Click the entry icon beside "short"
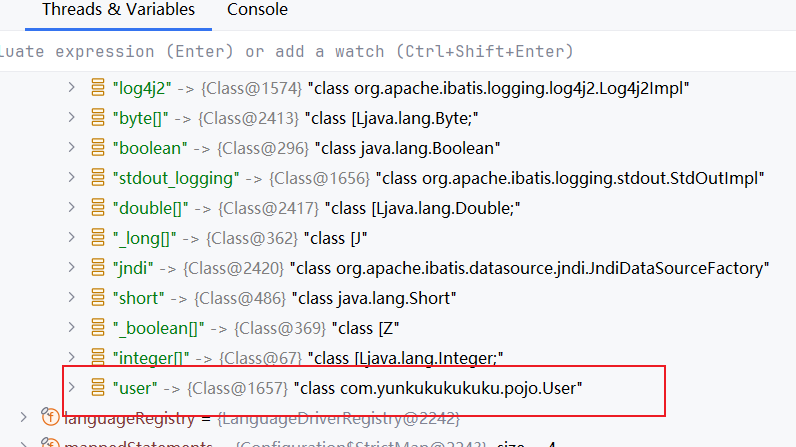 pos(97,297)
